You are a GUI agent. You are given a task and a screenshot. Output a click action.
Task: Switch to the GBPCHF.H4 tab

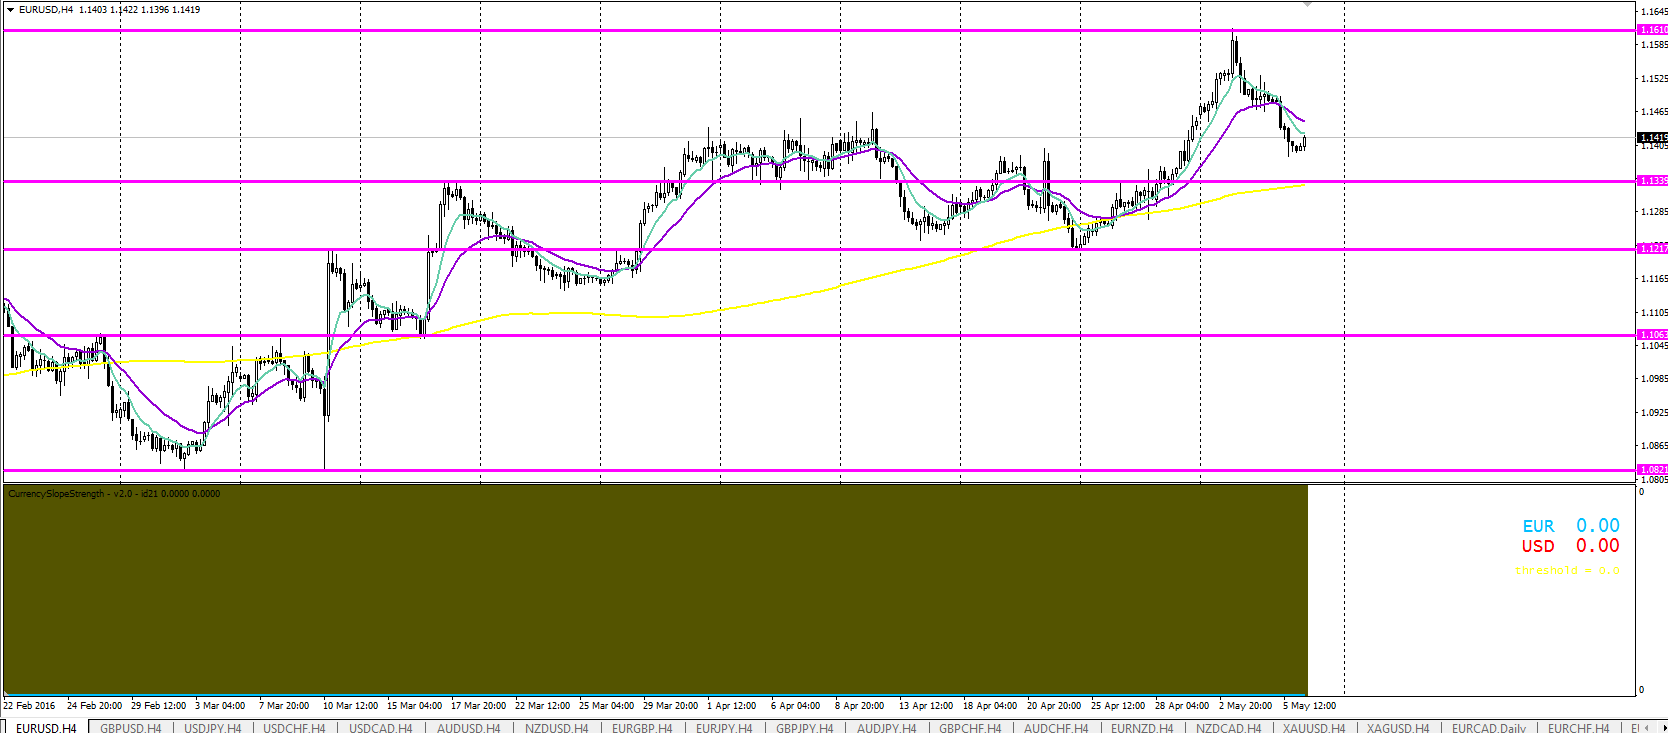tap(970, 728)
